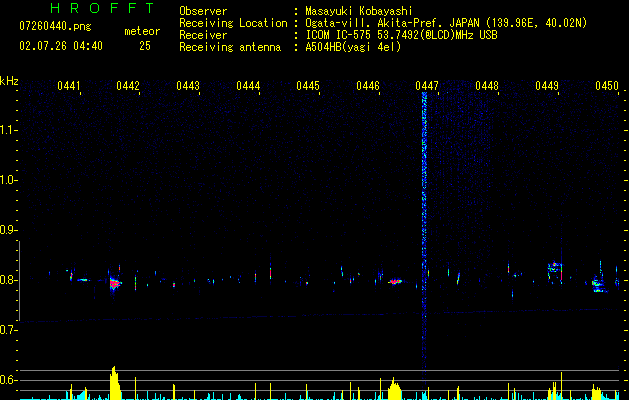
Task: Click the 0447 time marker
Action: click(427, 85)
